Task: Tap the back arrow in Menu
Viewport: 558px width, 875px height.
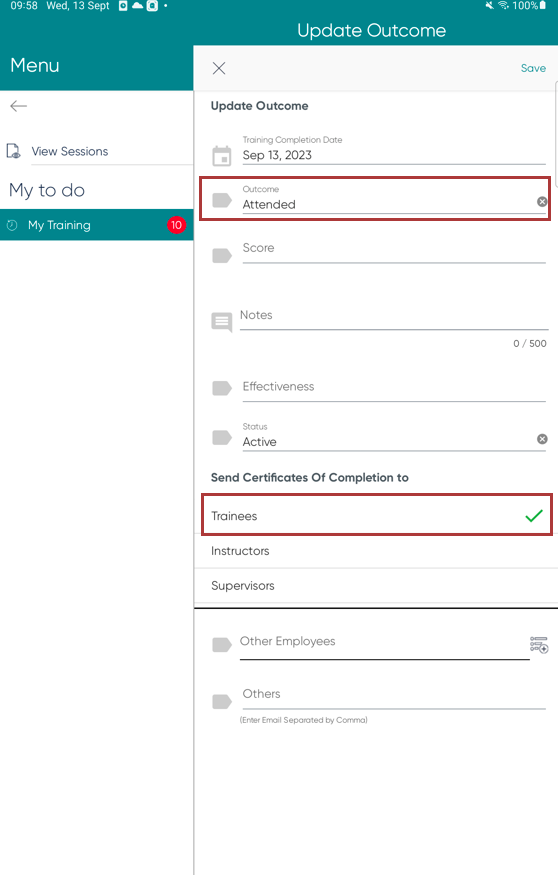Action: [x=18, y=106]
